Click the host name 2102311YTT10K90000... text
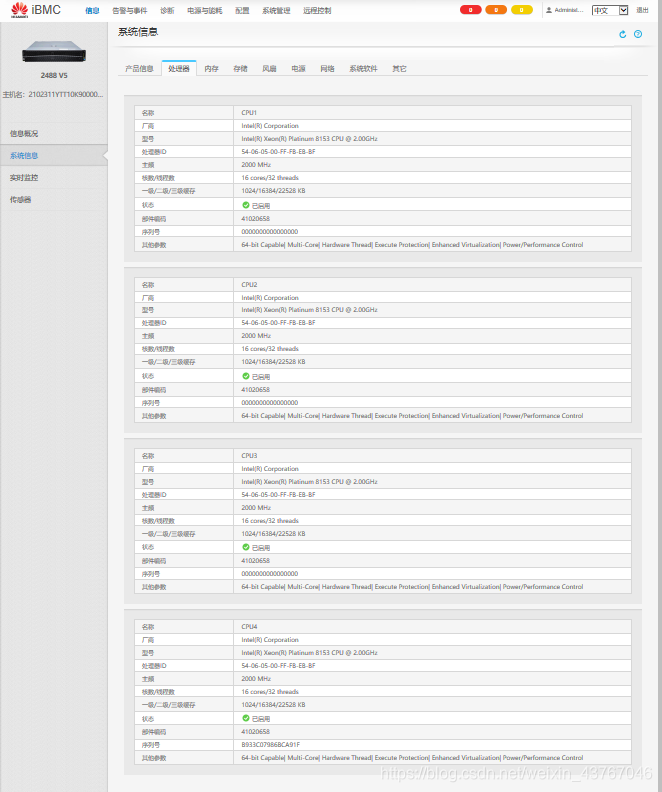 click(66, 94)
